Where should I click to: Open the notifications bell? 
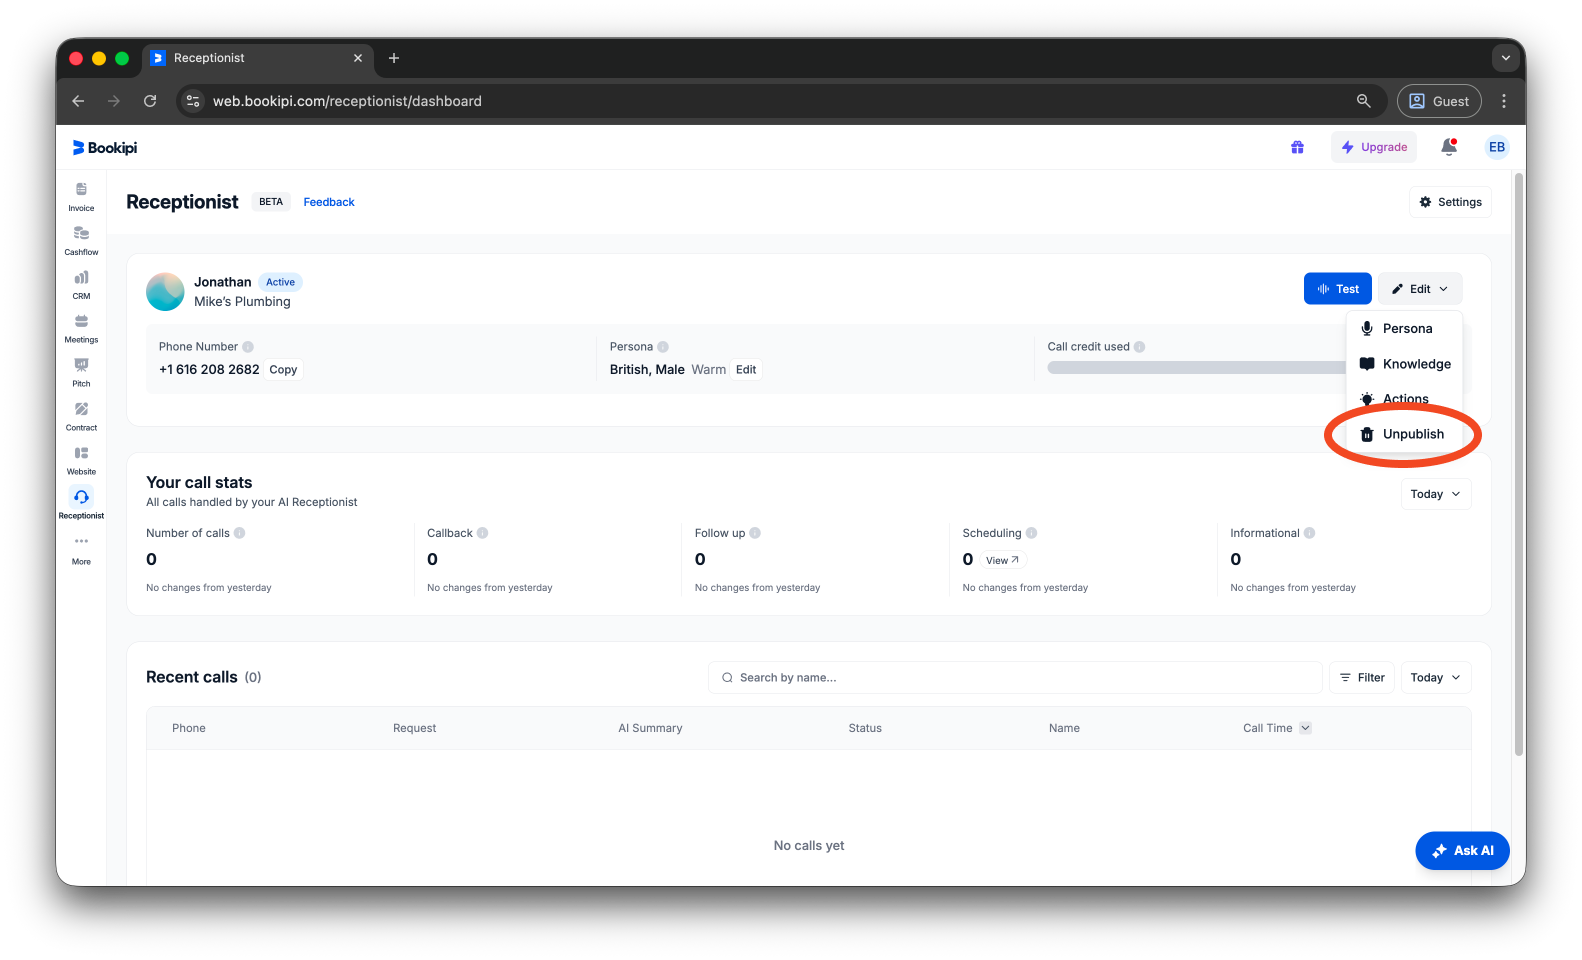tap(1448, 147)
